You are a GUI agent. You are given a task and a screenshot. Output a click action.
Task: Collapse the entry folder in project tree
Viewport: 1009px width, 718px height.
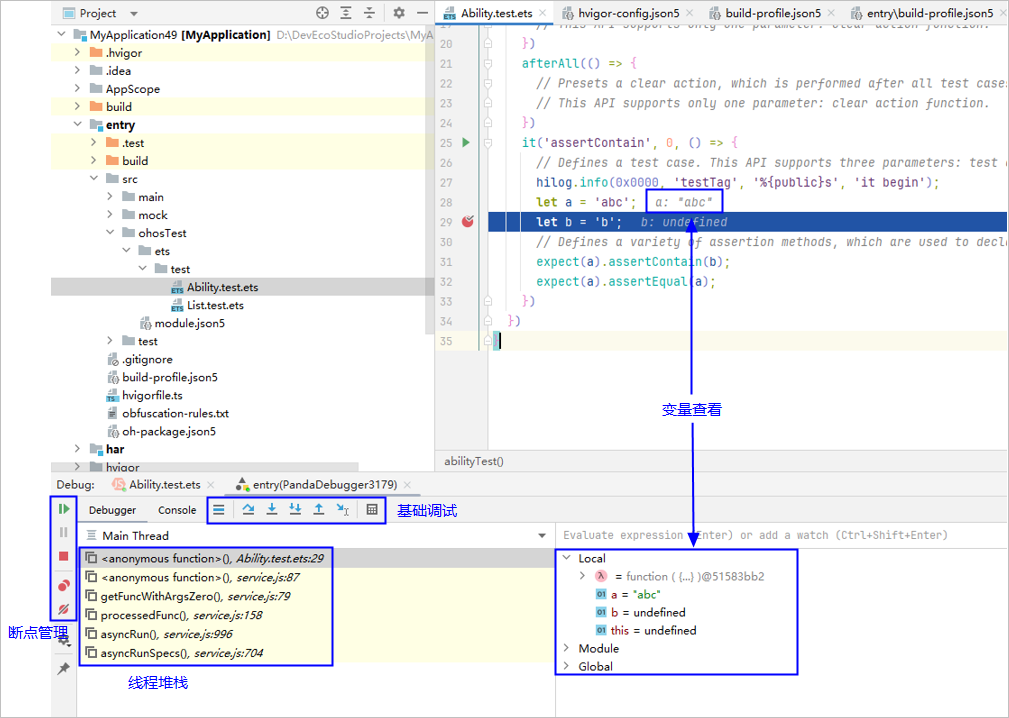(x=78, y=125)
